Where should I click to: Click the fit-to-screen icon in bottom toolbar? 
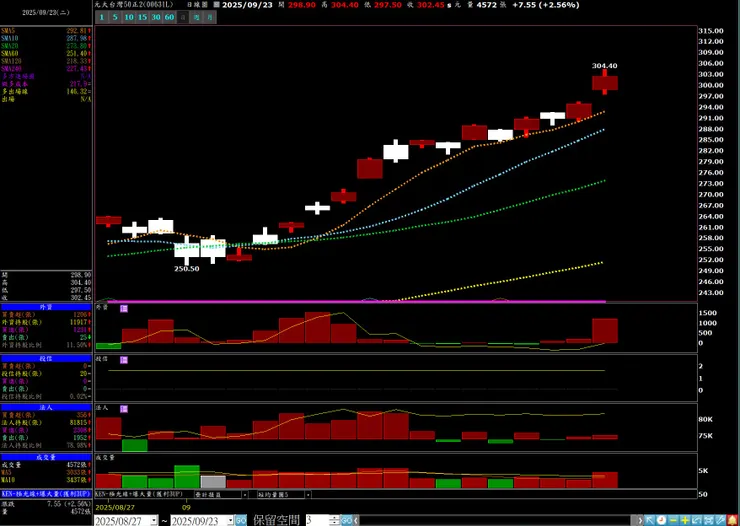[708, 520]
